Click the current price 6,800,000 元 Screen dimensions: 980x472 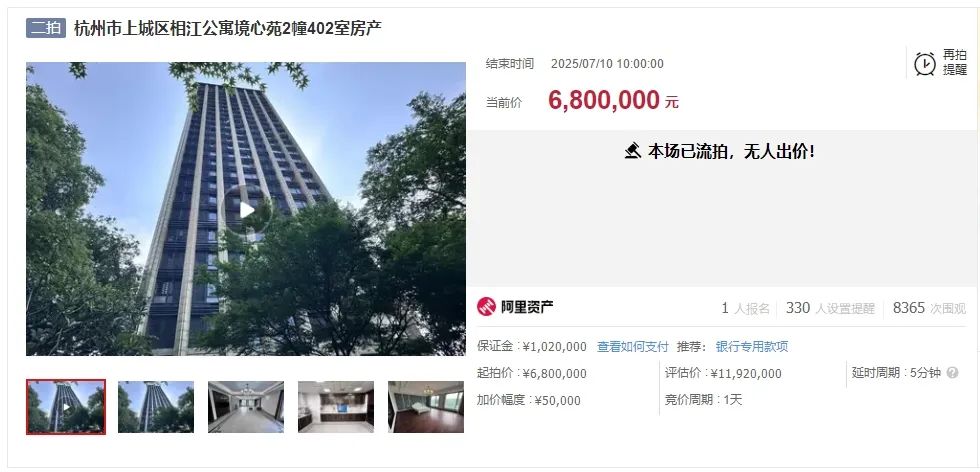tap(613, 100)
